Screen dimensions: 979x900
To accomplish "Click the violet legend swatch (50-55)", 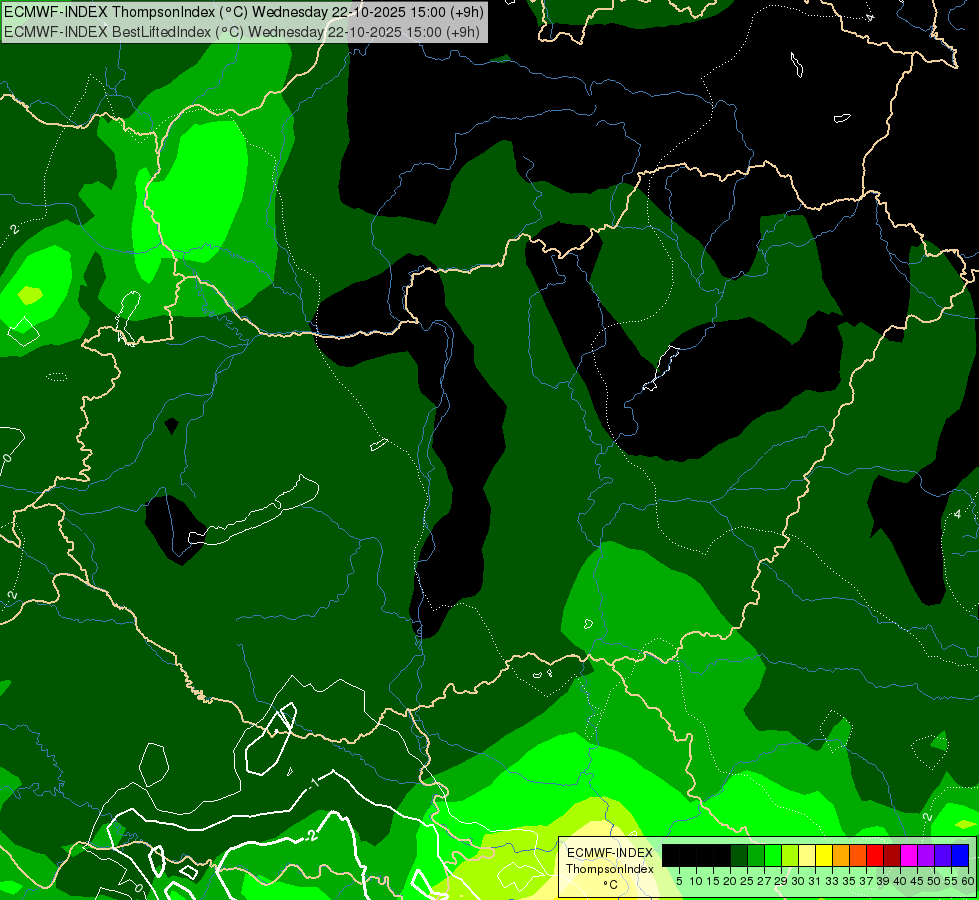I will coord(943,855).
